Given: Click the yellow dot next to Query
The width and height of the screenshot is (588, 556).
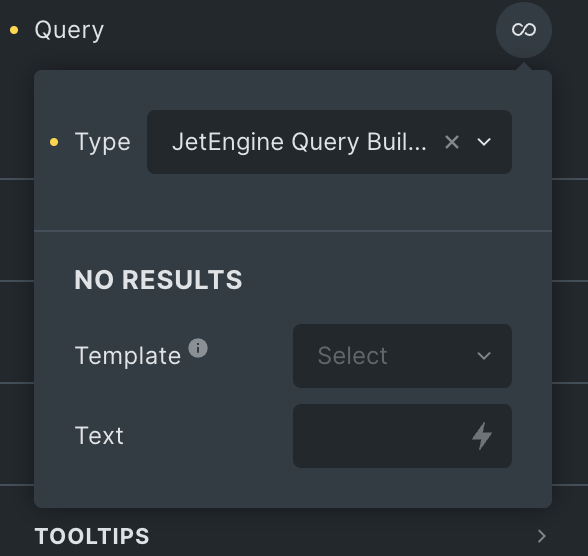Looking at the screenshot, I should (14, 30).
